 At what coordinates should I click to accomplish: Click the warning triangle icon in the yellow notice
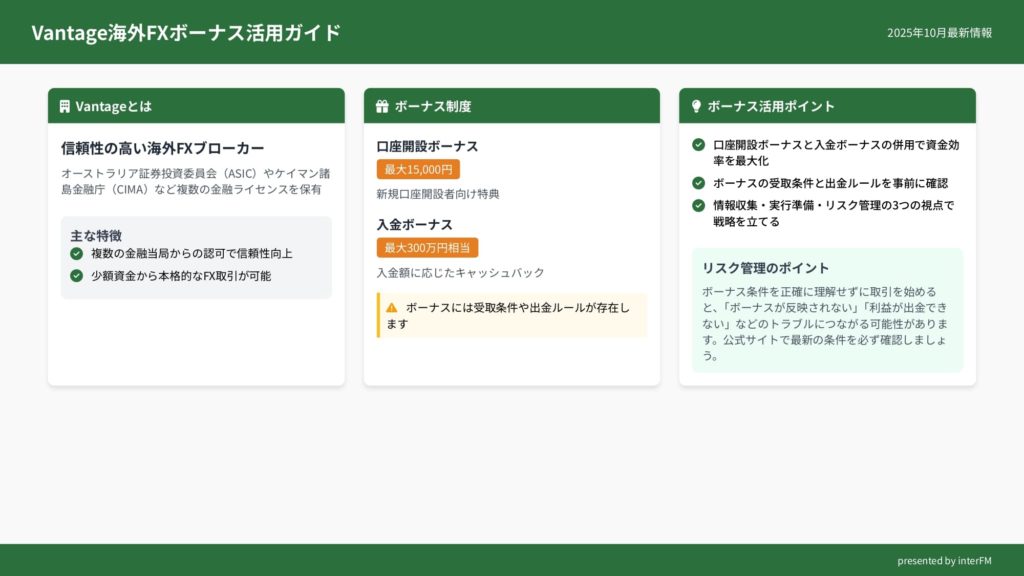click(x=391, y=308)
